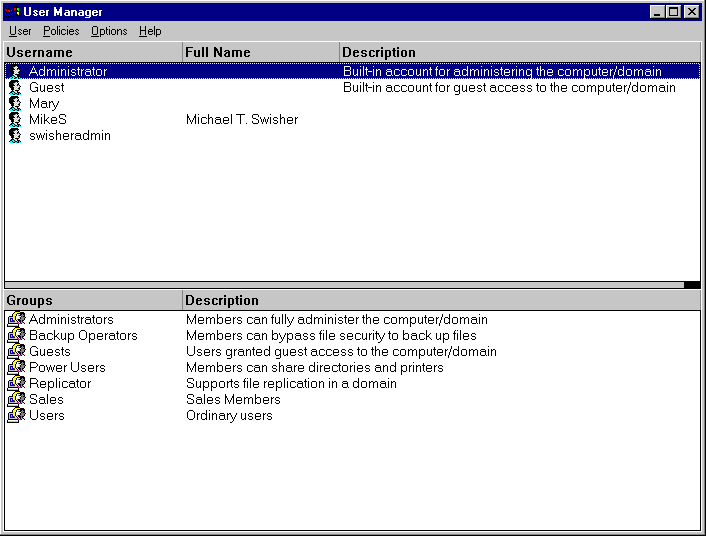Click the Backup Operators group icon
706x536 pixels.
(17, 335)
